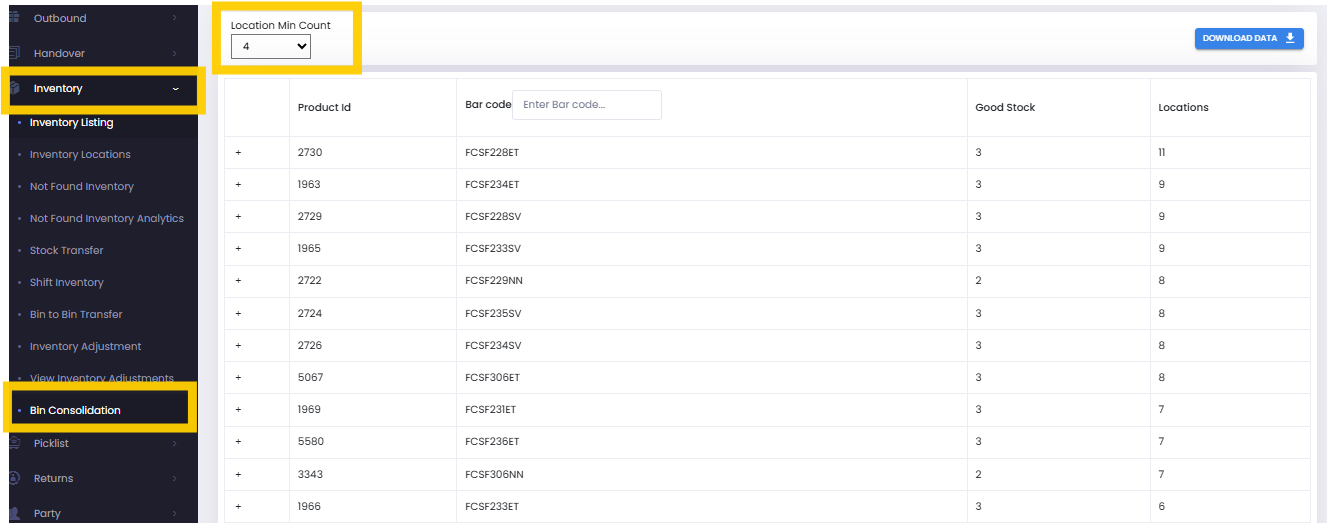Click the Bar code search field
The image size is (1327, 523).
tap(587, 105)
